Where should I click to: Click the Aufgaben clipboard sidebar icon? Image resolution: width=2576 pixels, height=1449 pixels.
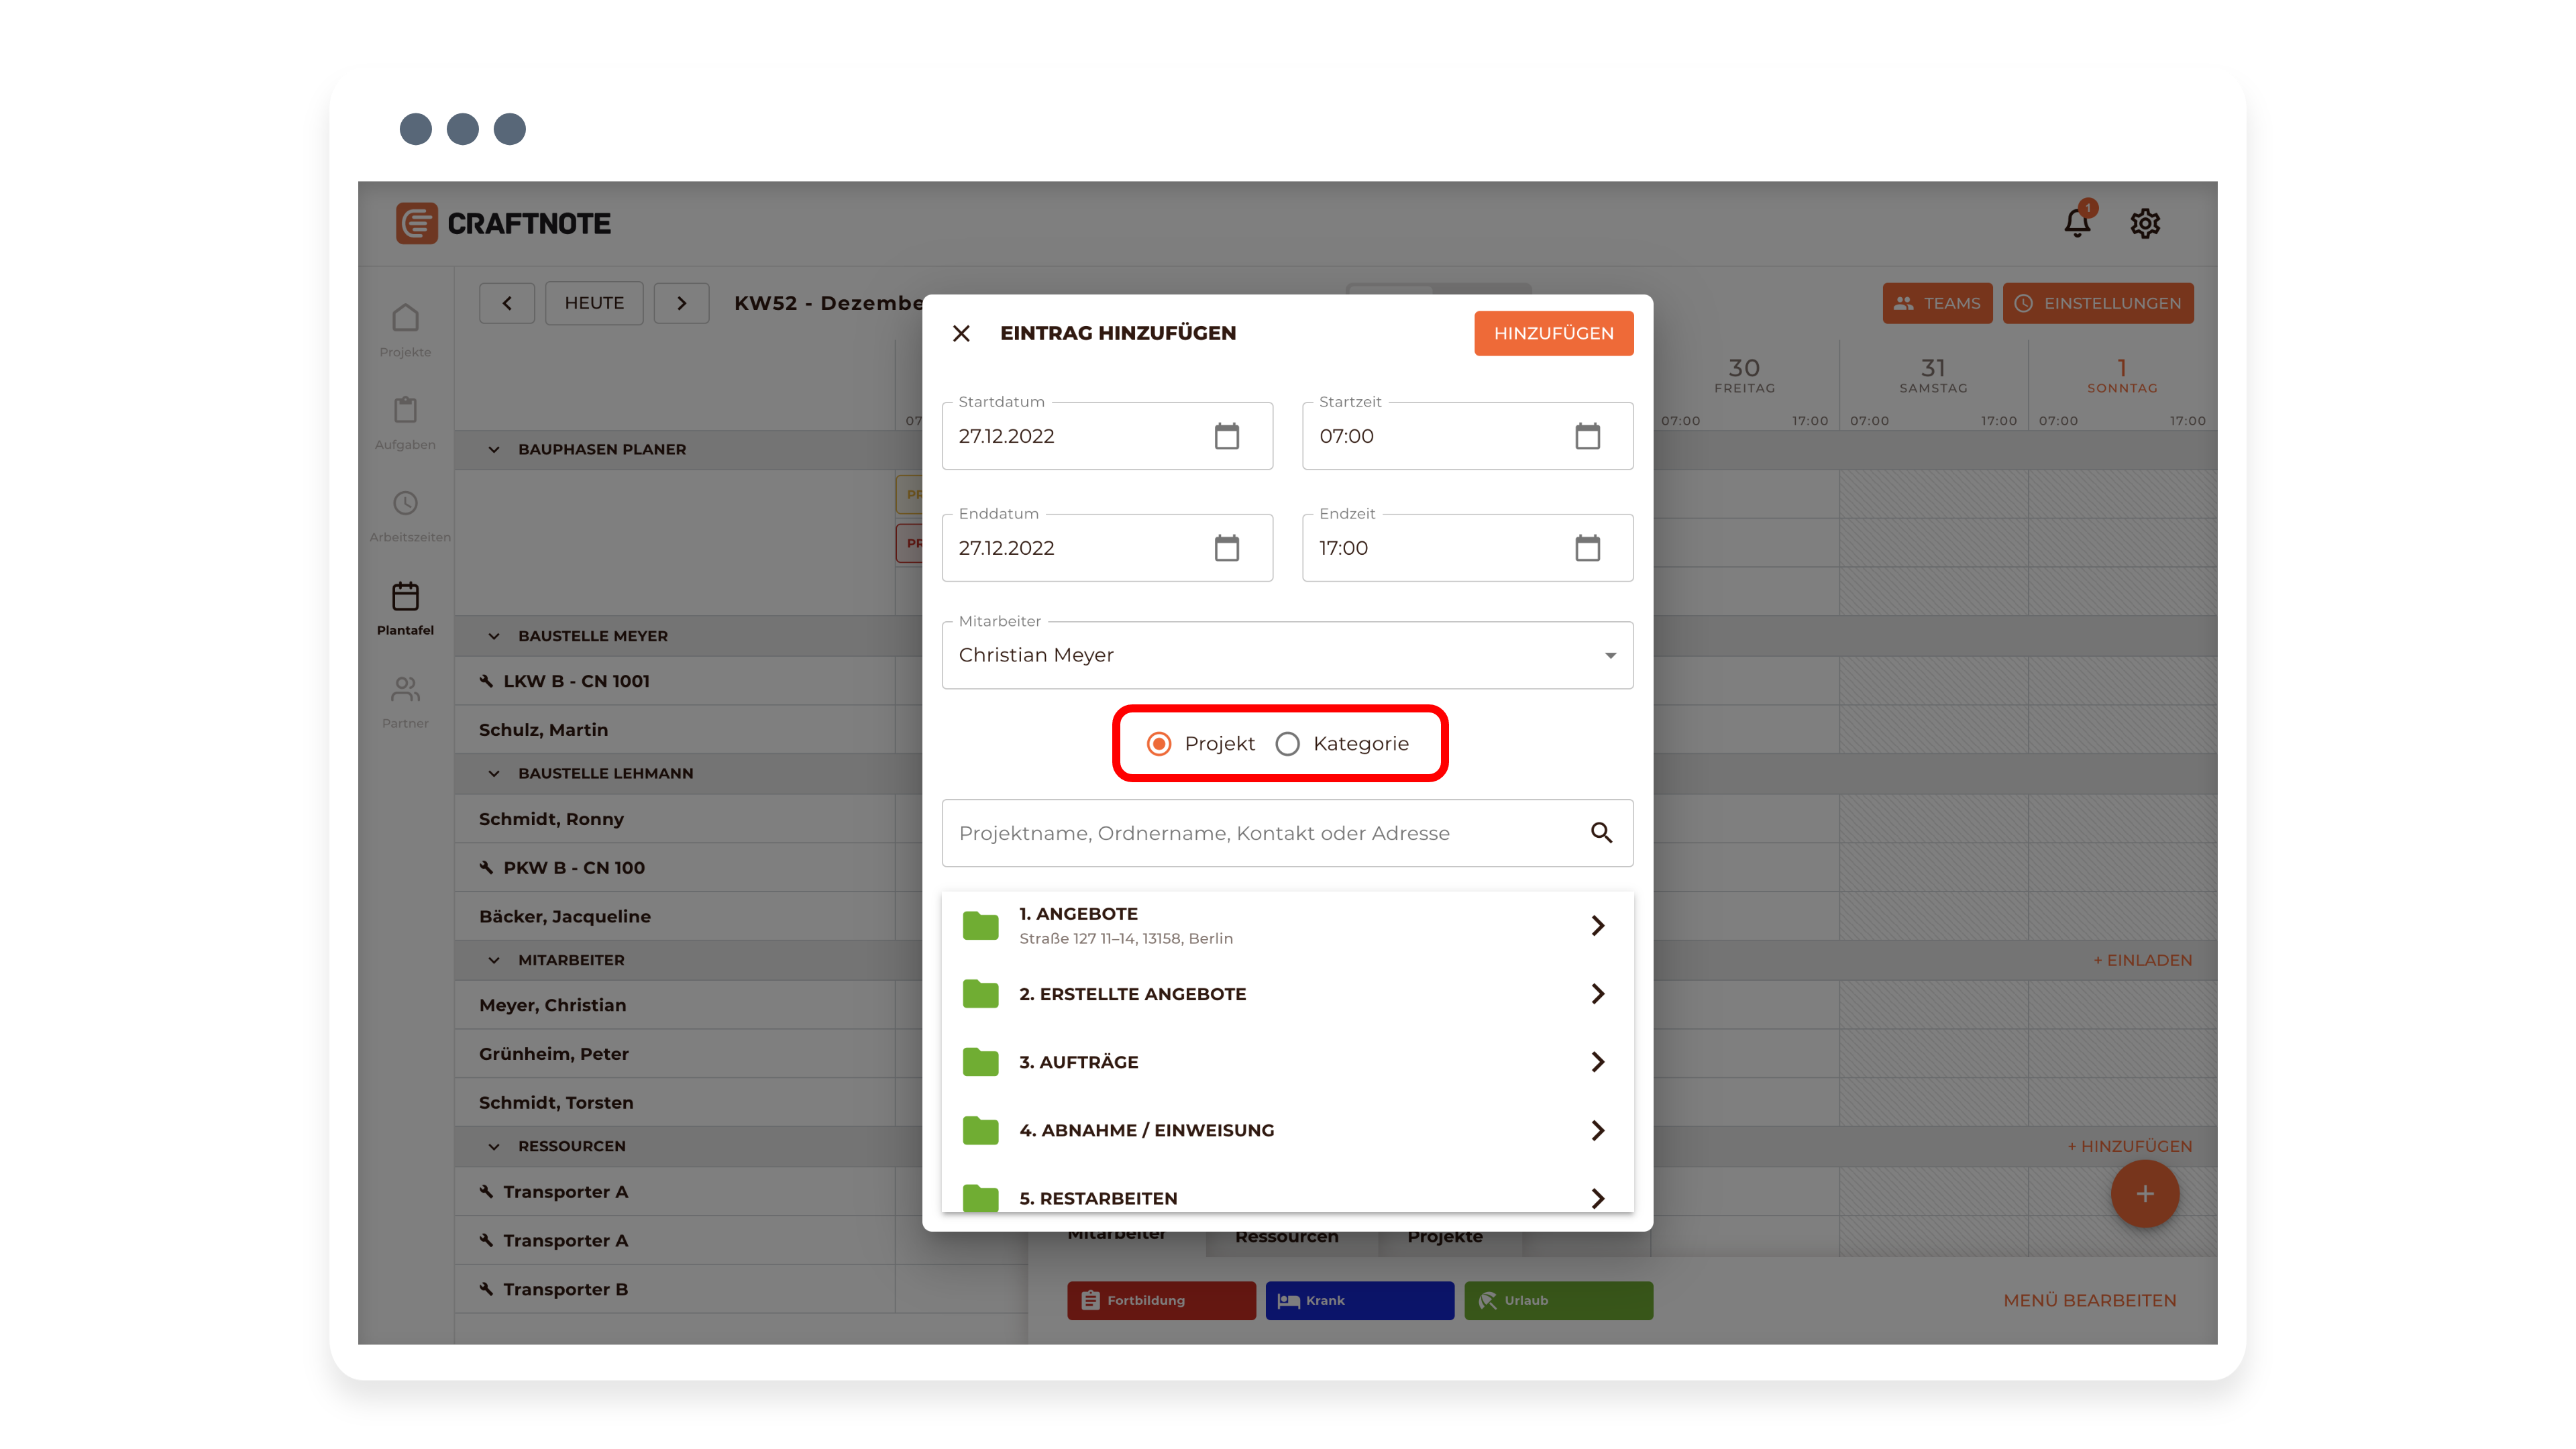click(x=405, y=410)
